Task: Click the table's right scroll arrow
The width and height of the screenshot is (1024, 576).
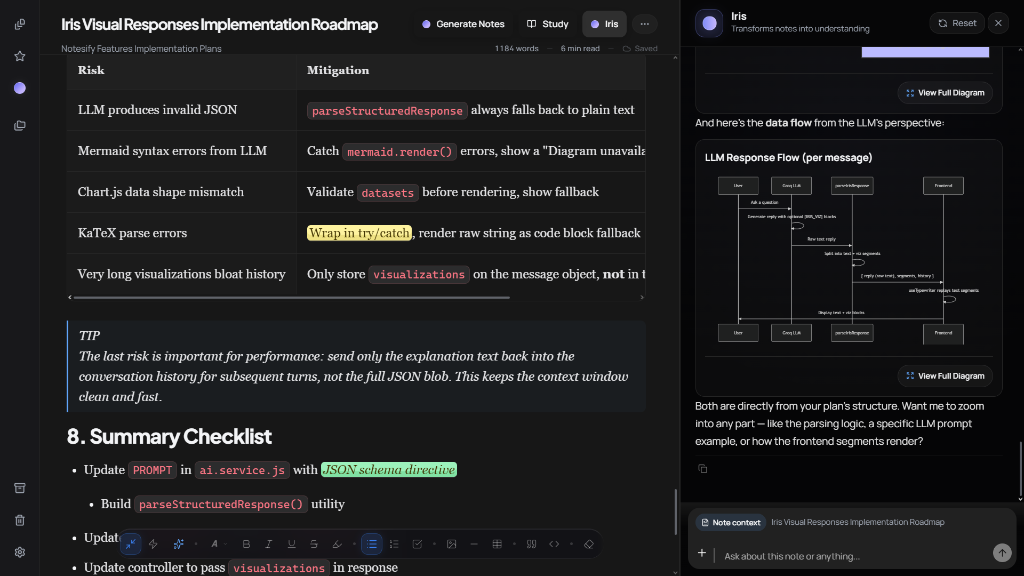Action: (642, 298)
